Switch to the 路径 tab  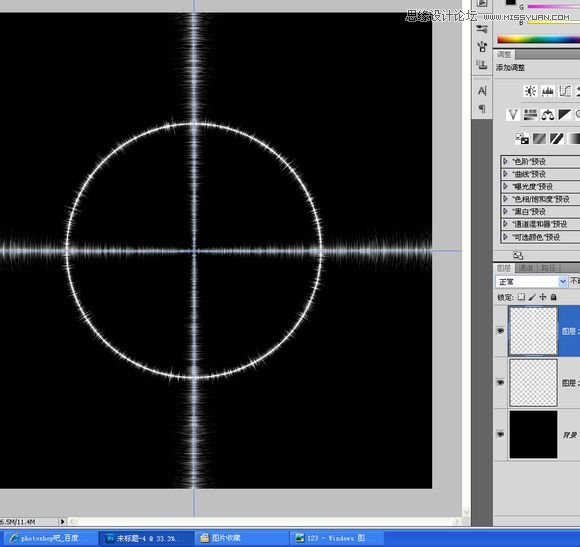(x=548, y=268)
